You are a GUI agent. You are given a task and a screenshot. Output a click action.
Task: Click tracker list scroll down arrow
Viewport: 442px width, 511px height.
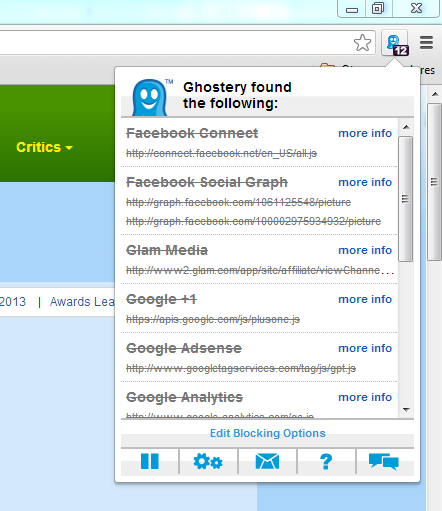406,409
